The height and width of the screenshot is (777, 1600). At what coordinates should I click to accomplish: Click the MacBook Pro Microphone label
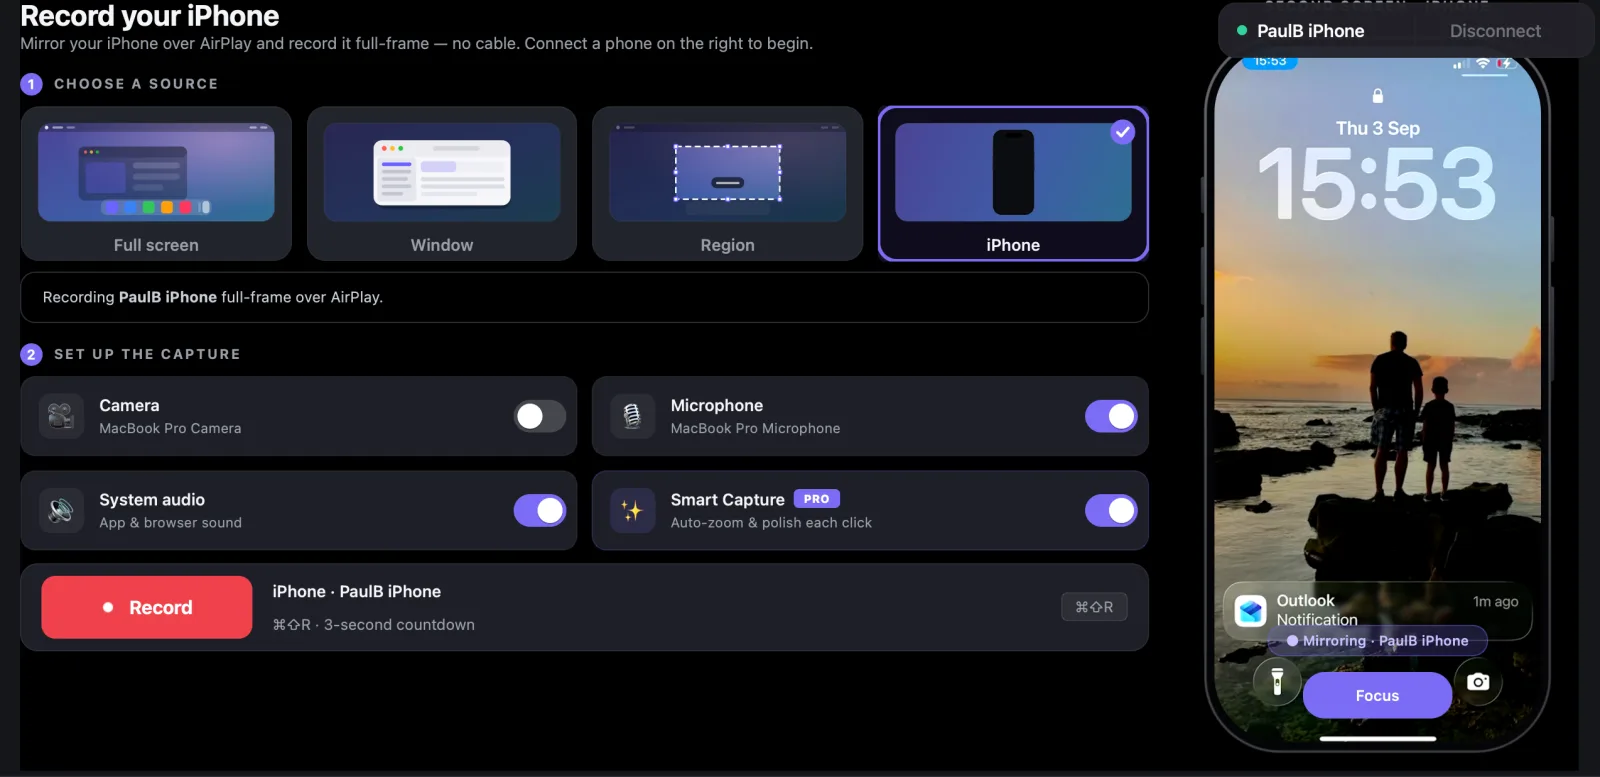tap(755, 428)
